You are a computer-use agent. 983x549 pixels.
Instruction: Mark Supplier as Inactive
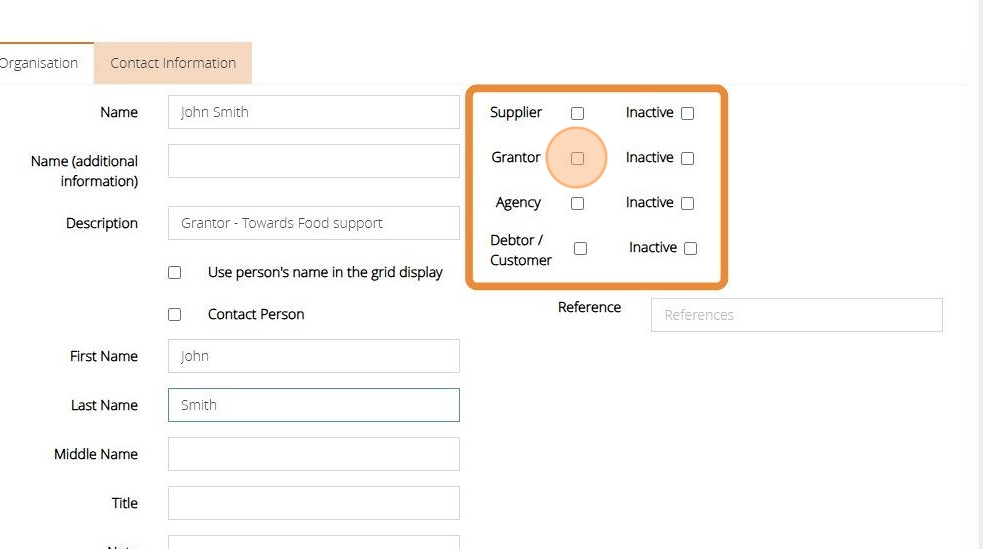click(x=687, y=113)
